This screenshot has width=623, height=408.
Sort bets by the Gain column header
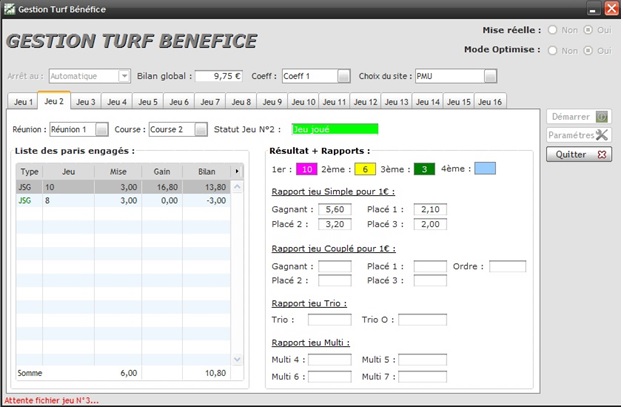[161, 172]
